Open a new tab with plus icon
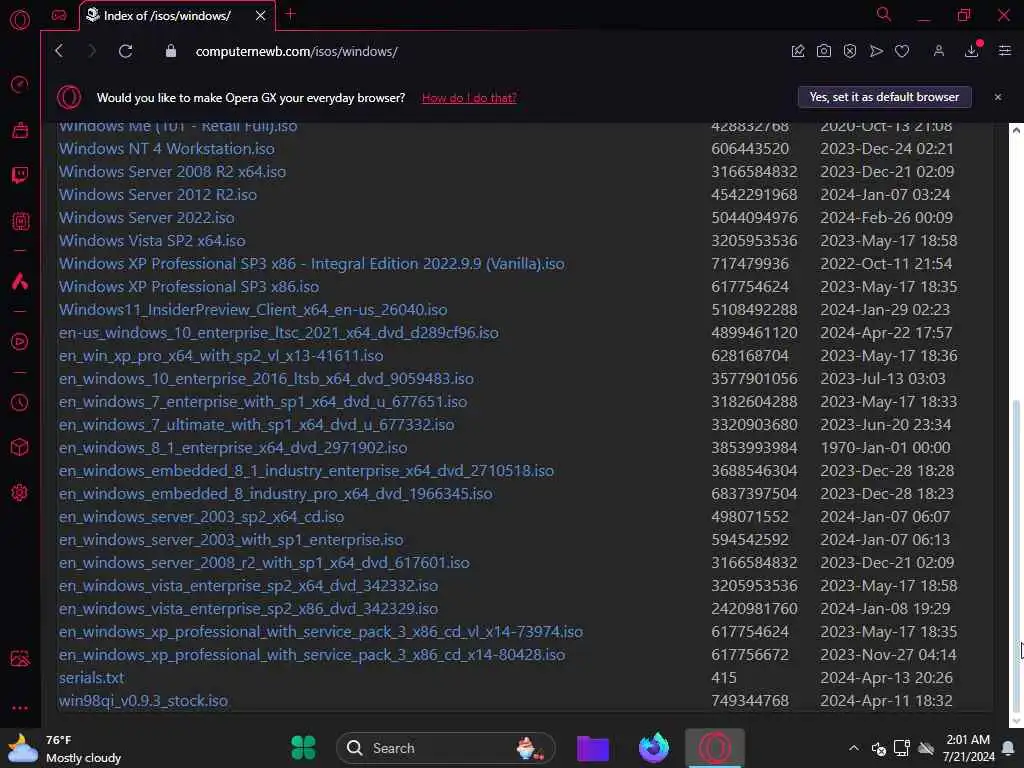1024x768 pixels. (x=291, y=14)
